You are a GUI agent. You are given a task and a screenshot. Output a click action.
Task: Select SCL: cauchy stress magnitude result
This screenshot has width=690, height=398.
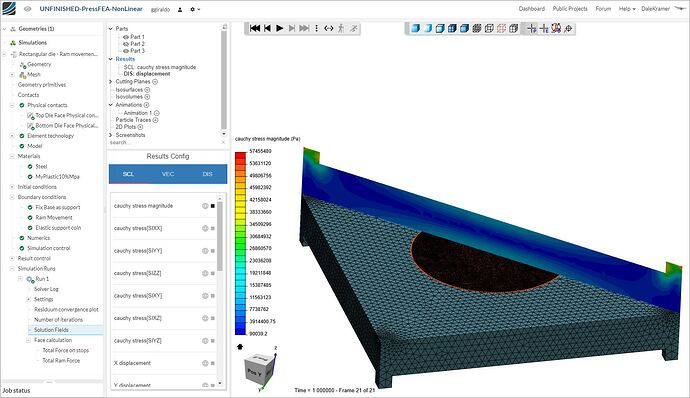click(x=160, y=67)
